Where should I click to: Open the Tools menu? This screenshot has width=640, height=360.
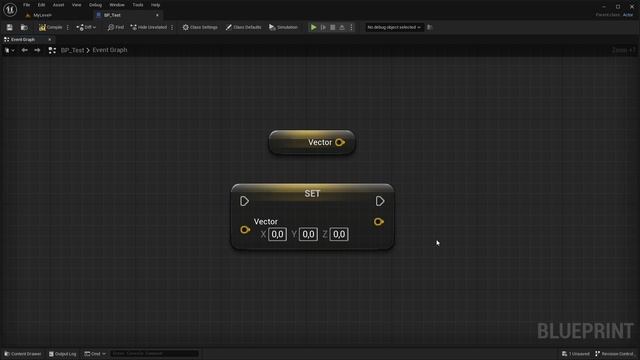point(138,5)
